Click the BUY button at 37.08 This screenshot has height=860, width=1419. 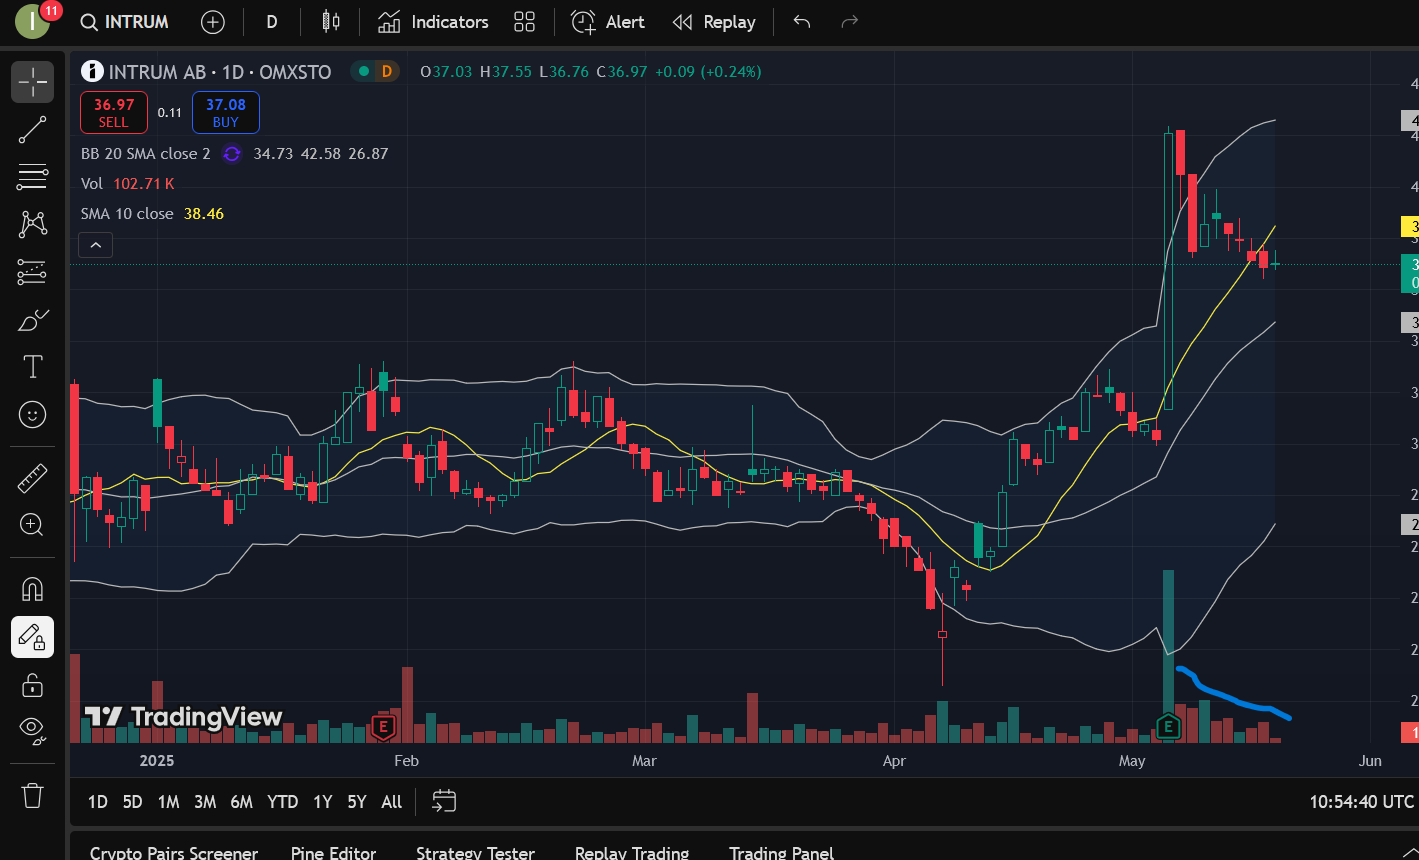[x=226, y=112]
